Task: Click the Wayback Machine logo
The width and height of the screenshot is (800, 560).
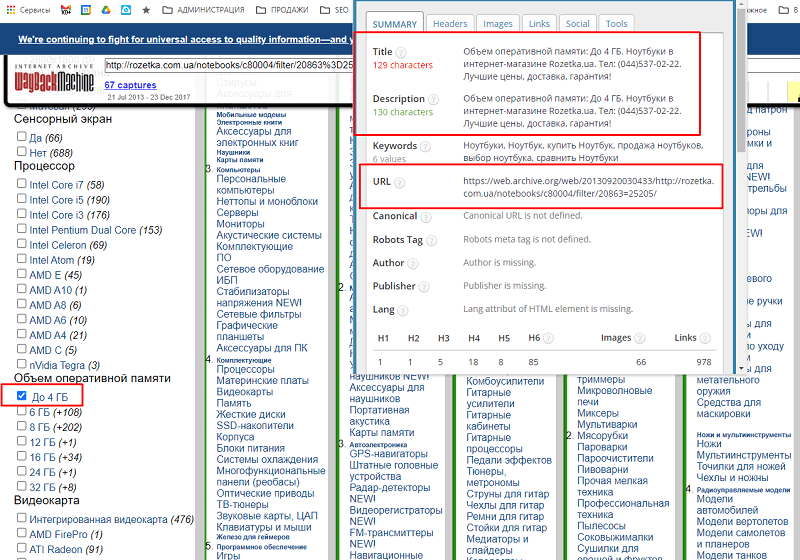Action: (55, 80)
